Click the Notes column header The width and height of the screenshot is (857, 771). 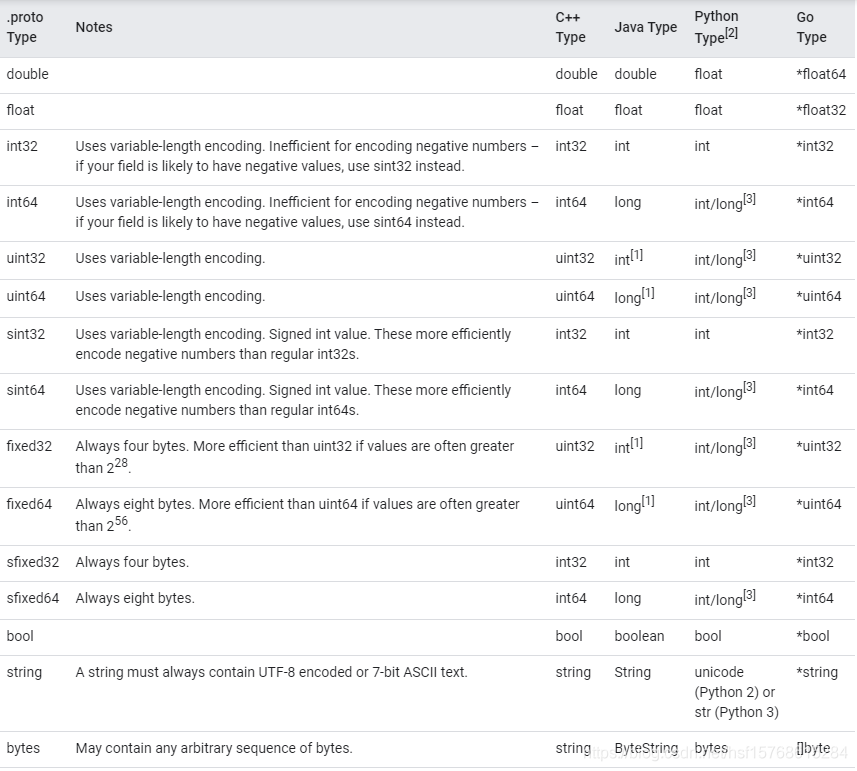[94, 27]
